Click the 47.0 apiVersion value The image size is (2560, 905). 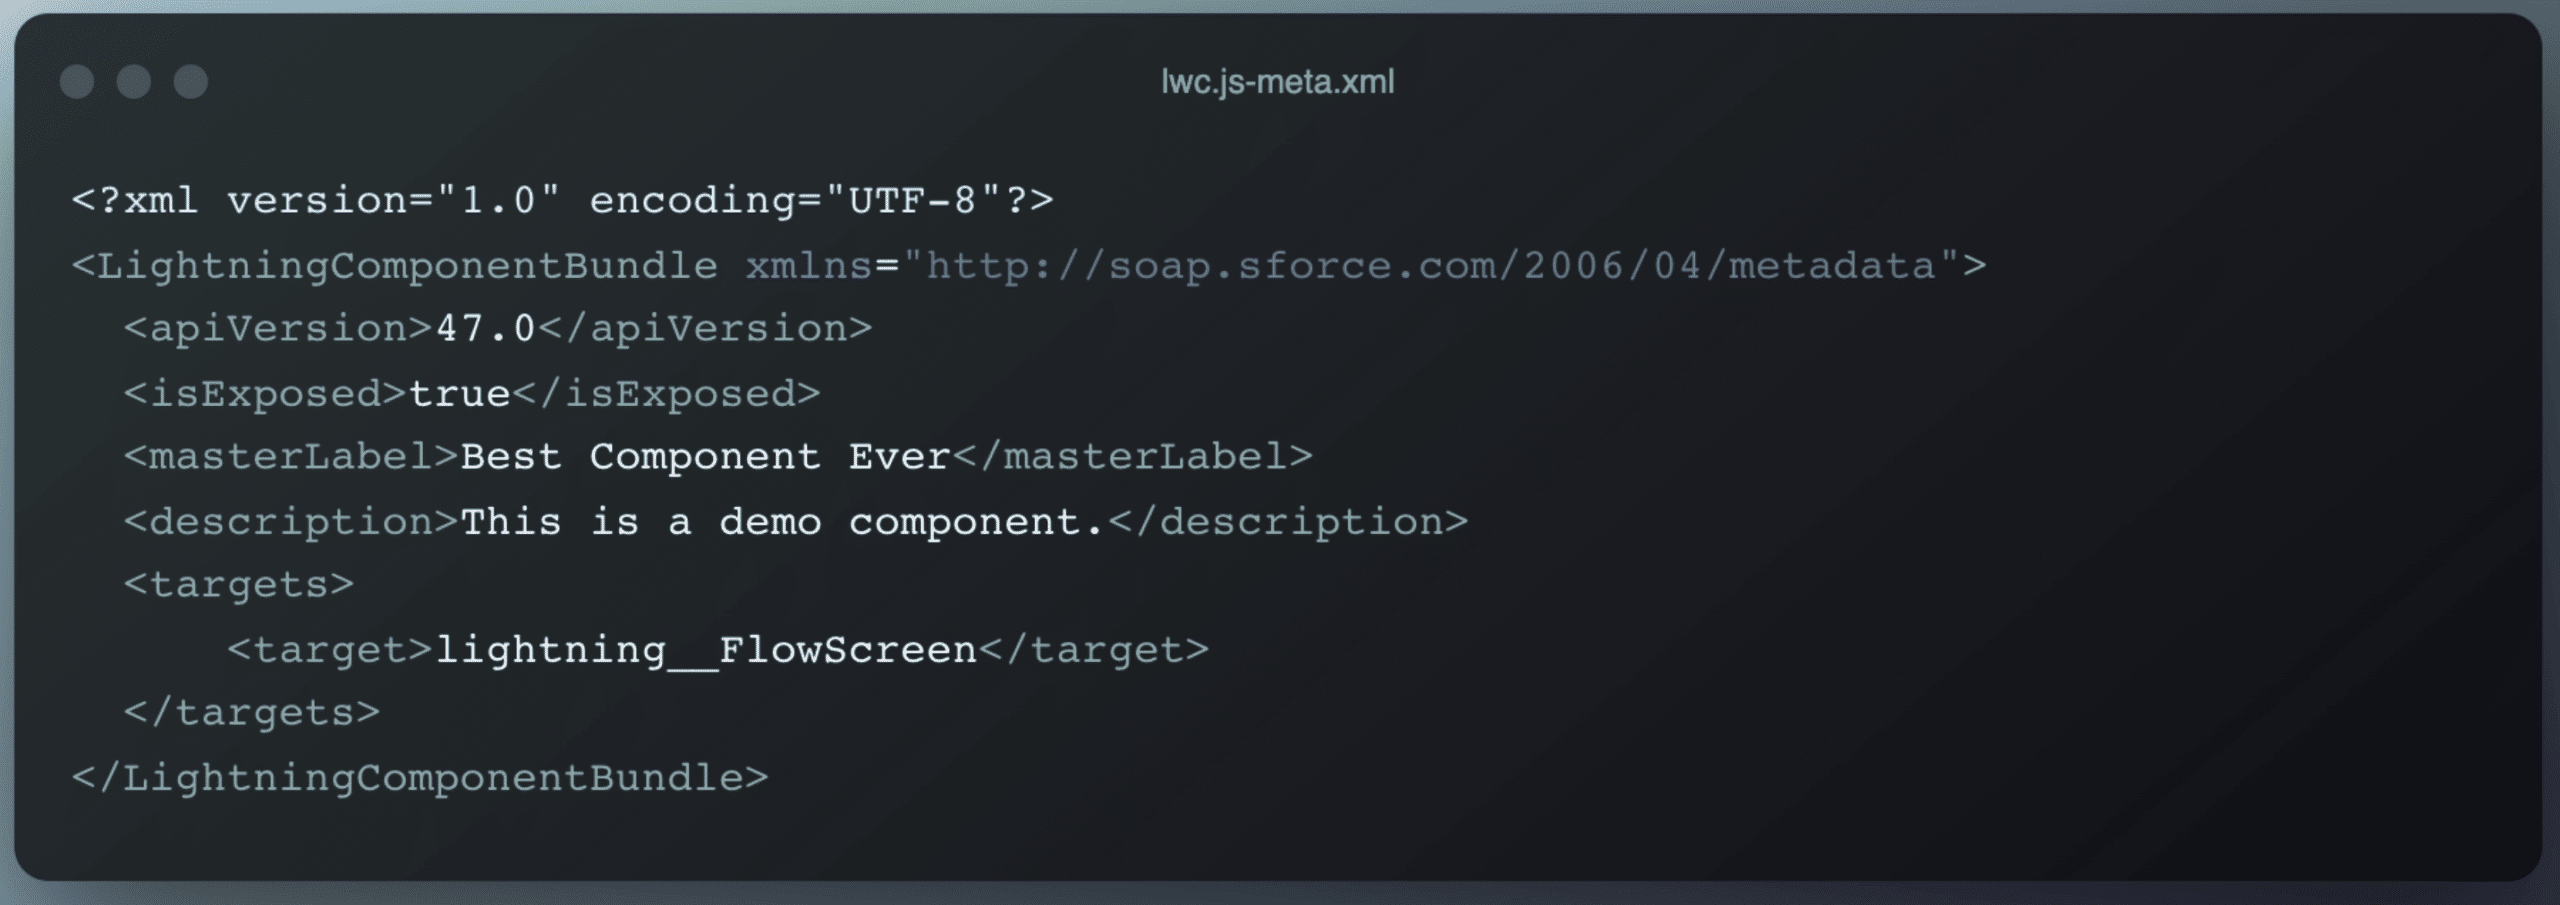point(486,329)
